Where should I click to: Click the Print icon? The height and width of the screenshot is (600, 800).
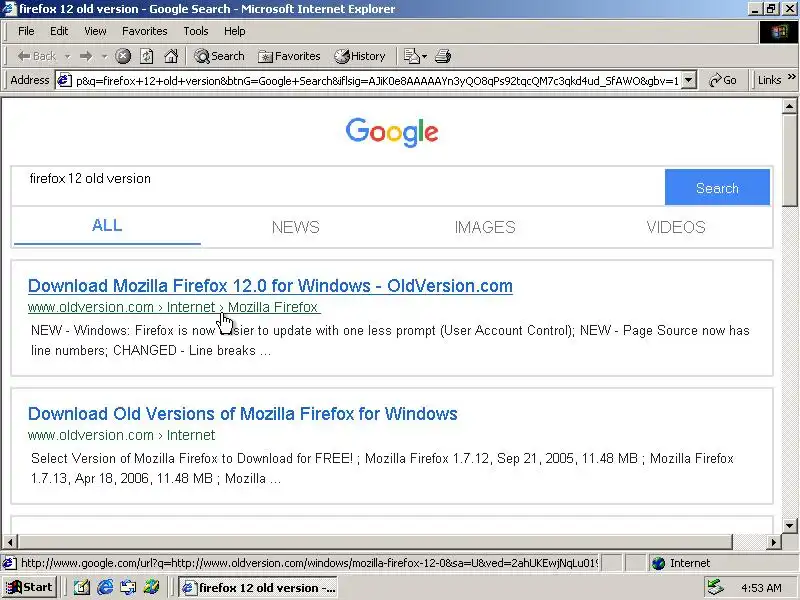click(x=443, y=56)
